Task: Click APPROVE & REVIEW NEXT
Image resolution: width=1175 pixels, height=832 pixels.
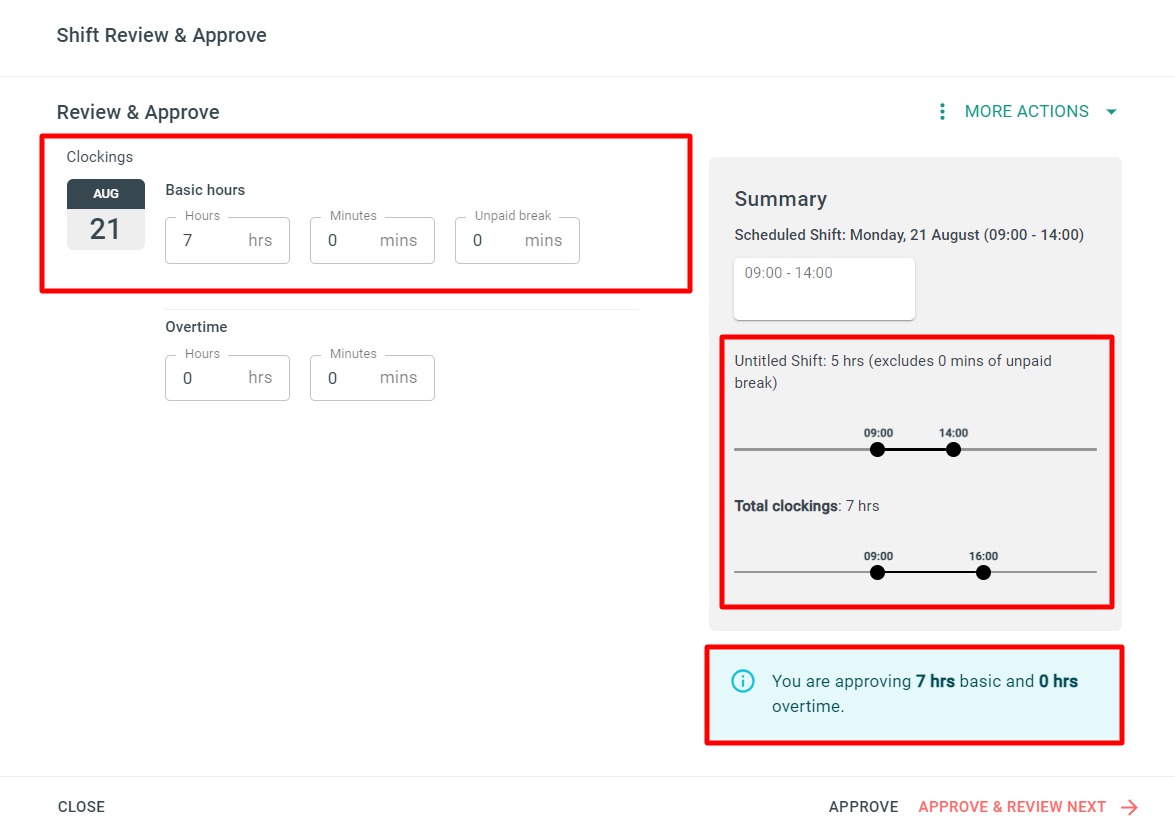Action: 1012,807
